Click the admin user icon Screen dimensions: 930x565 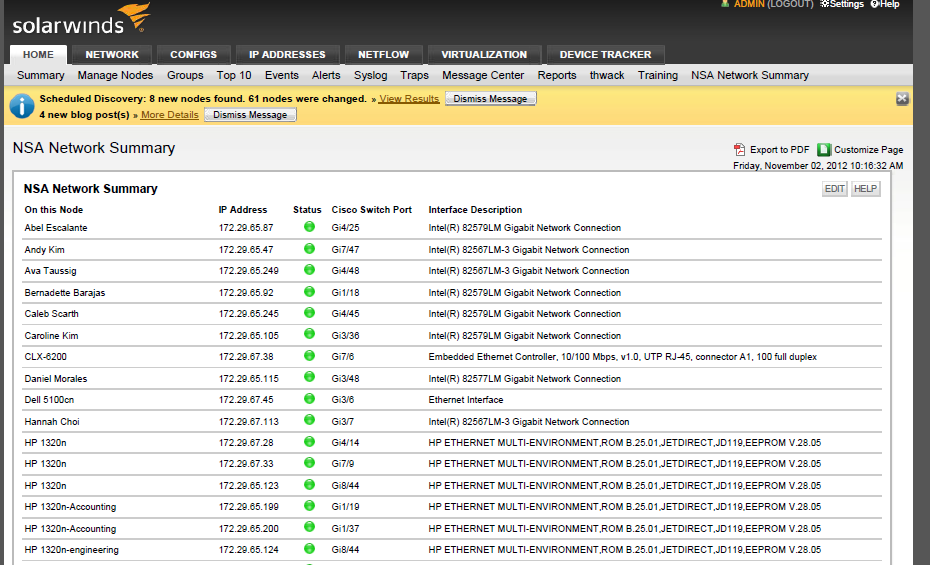725,4
